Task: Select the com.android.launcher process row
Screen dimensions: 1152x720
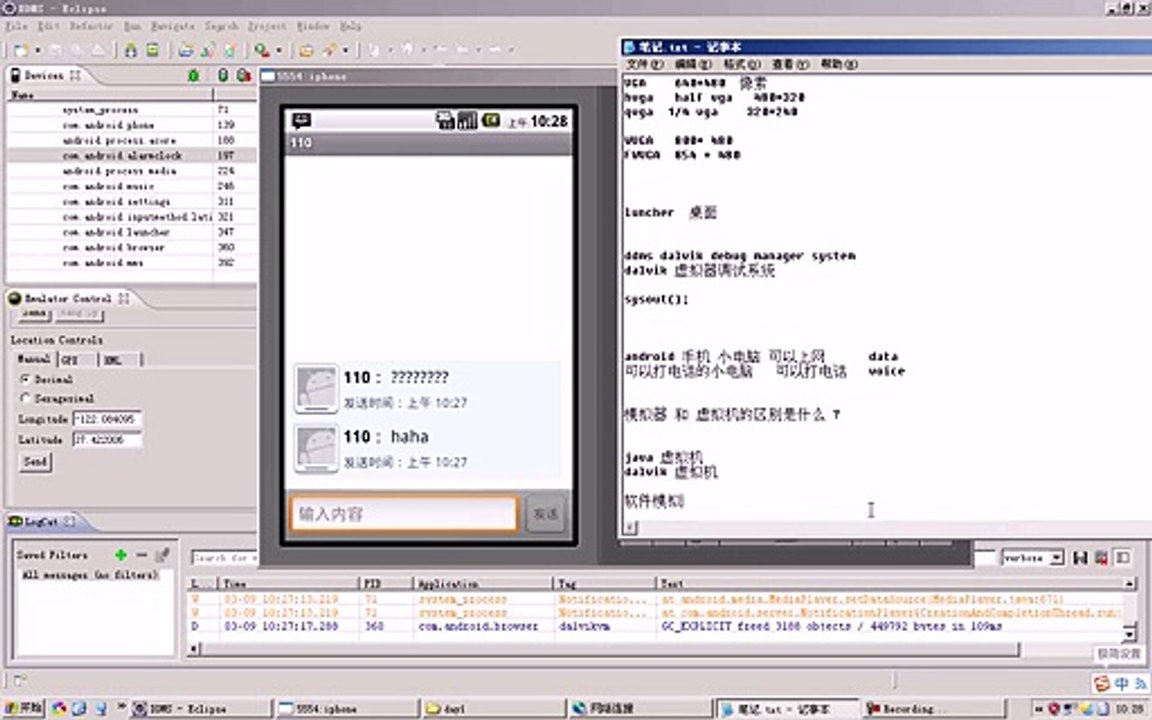Action: coord(132,232)
